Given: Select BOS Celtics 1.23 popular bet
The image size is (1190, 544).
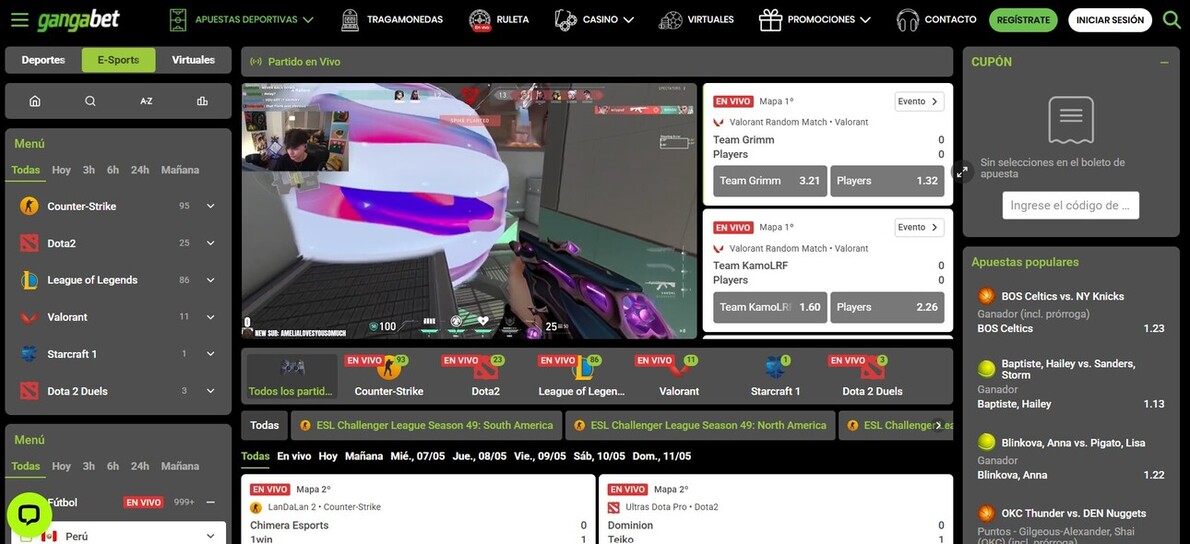Looking at the screenshot, I should [x=1070, y=329].
